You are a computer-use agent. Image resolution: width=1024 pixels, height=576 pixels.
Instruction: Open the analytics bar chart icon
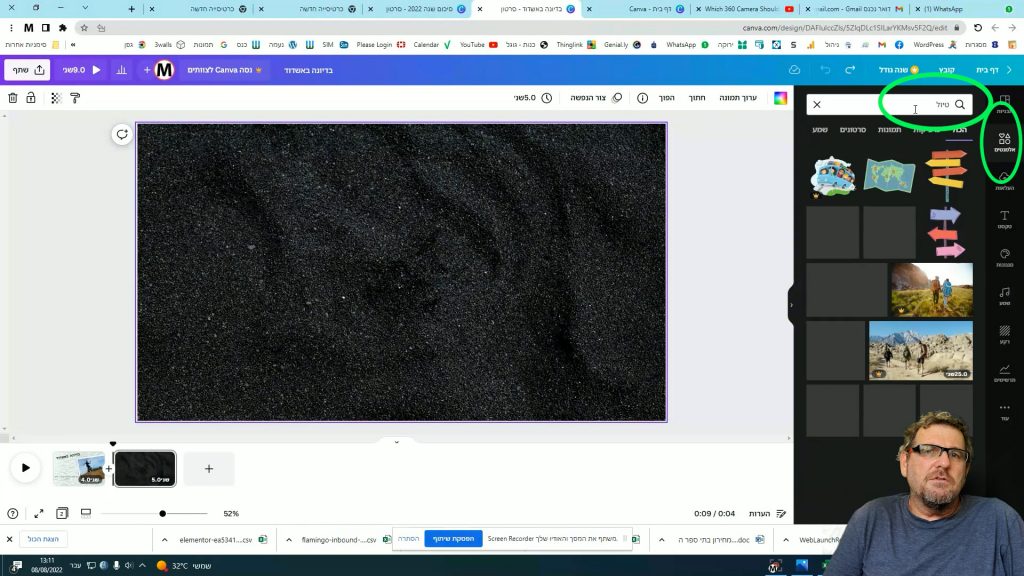tap(121, 70)
